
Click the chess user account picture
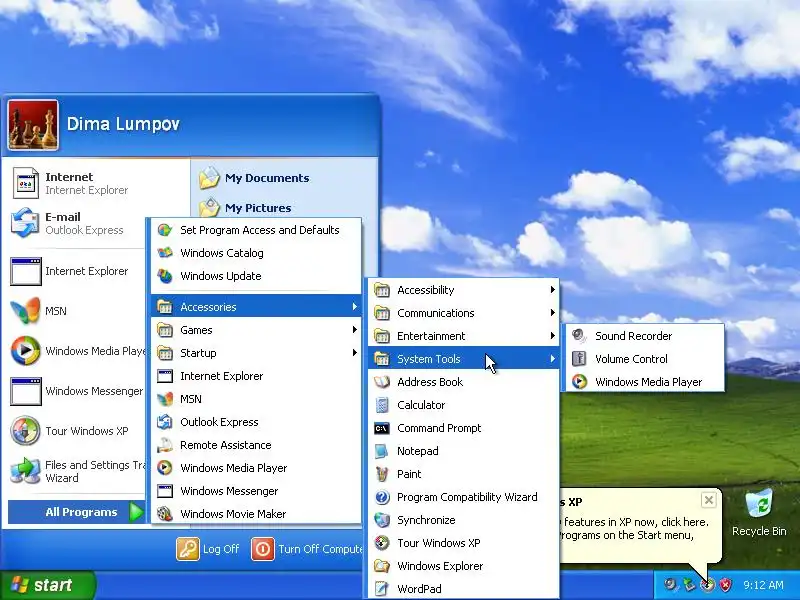tap(33, 125)
